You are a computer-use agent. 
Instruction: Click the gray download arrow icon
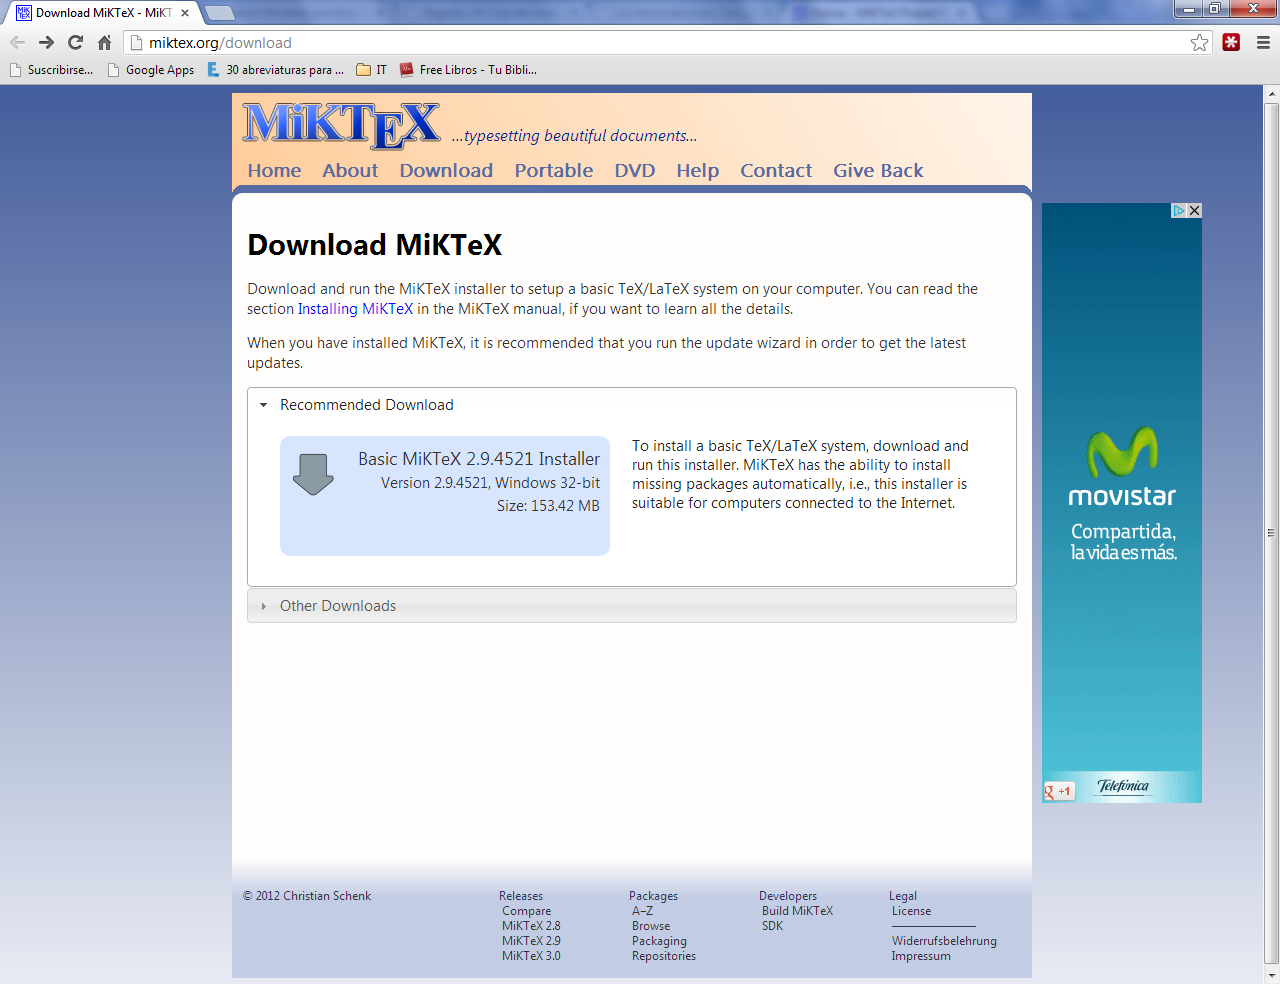tap(313, 474)
